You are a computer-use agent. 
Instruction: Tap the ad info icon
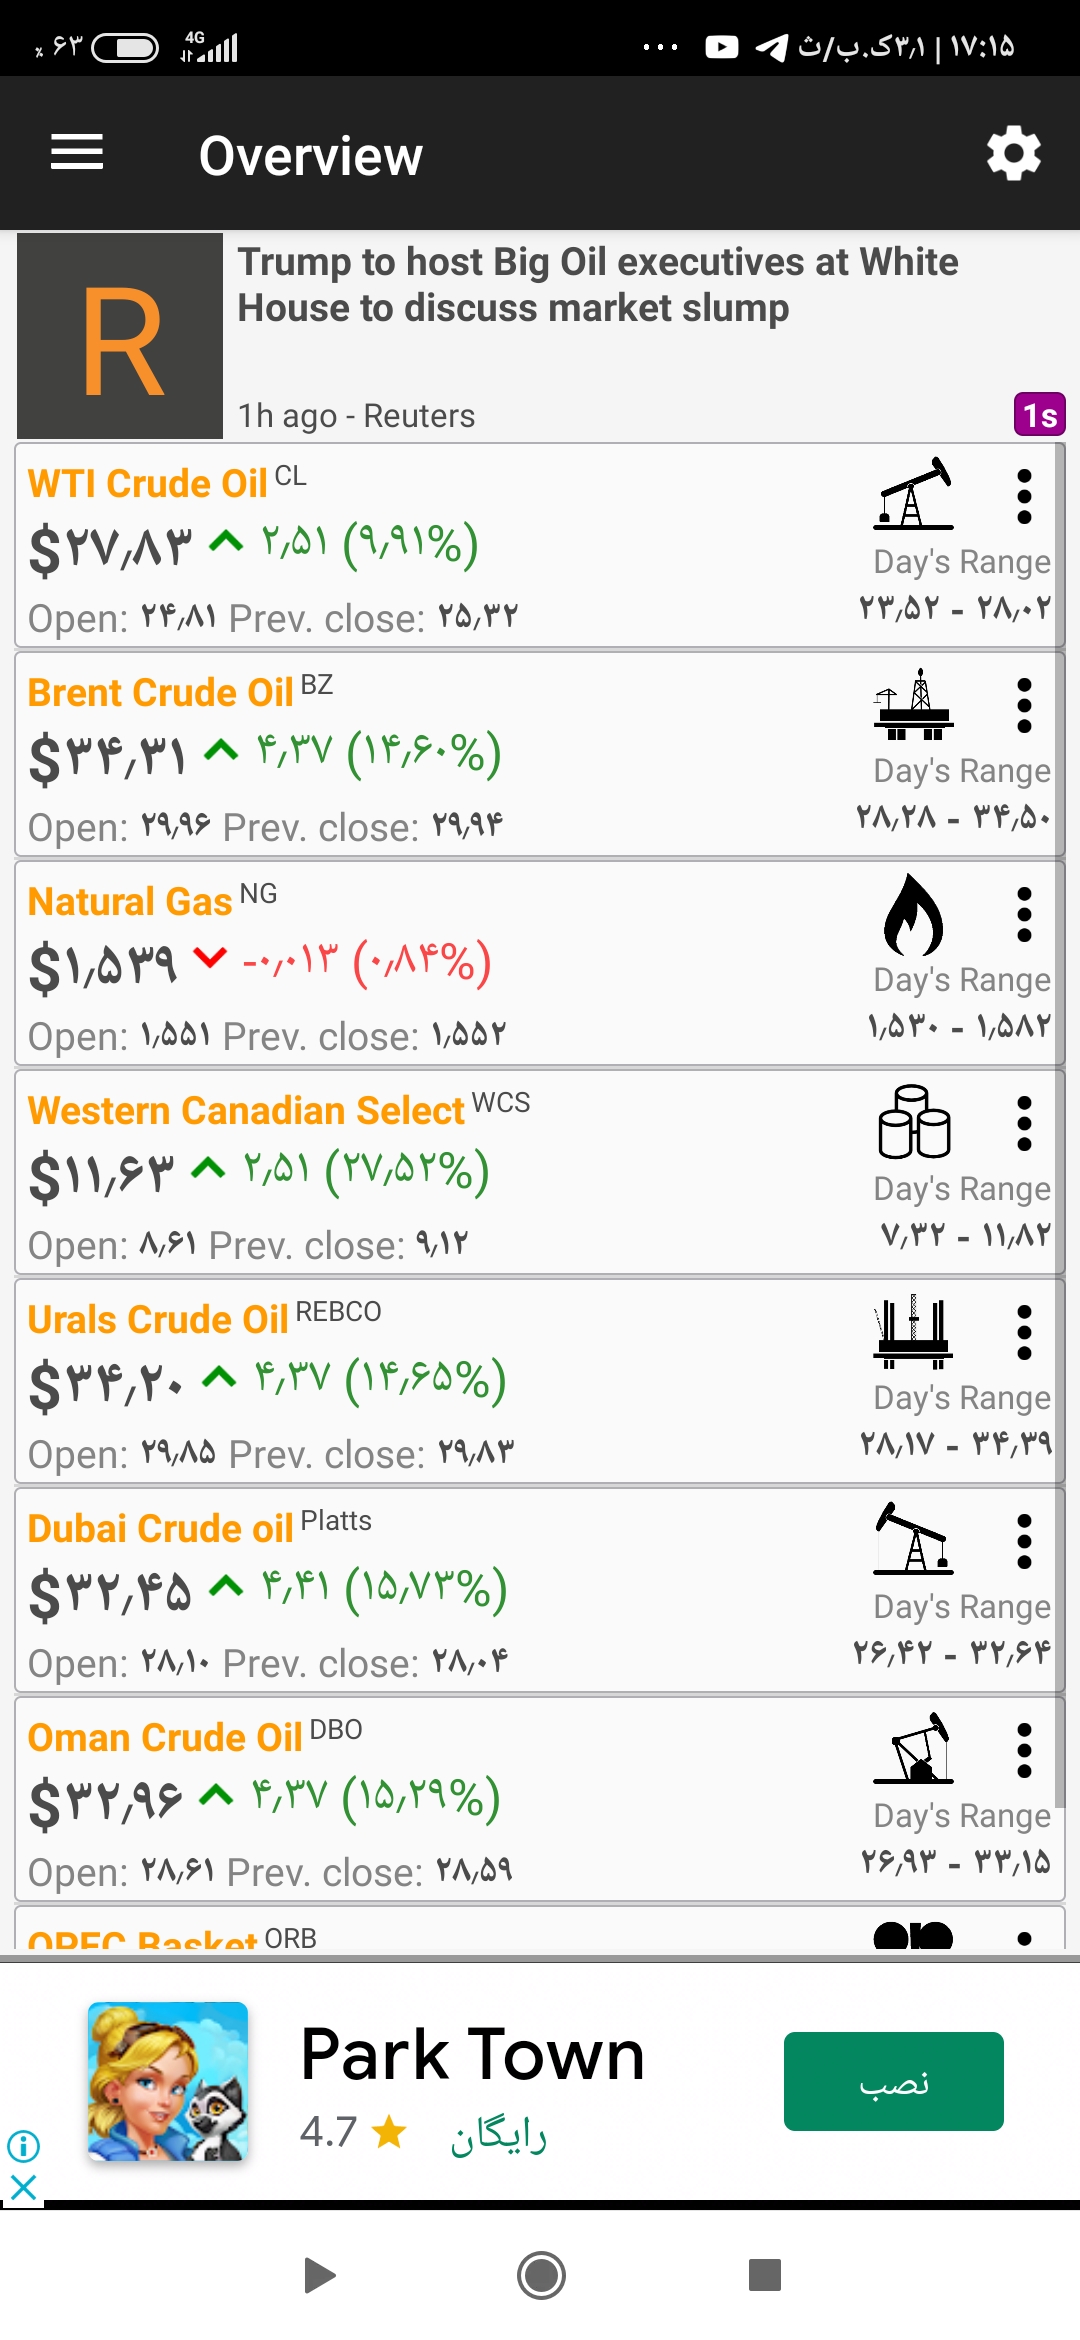[23, 2145]
